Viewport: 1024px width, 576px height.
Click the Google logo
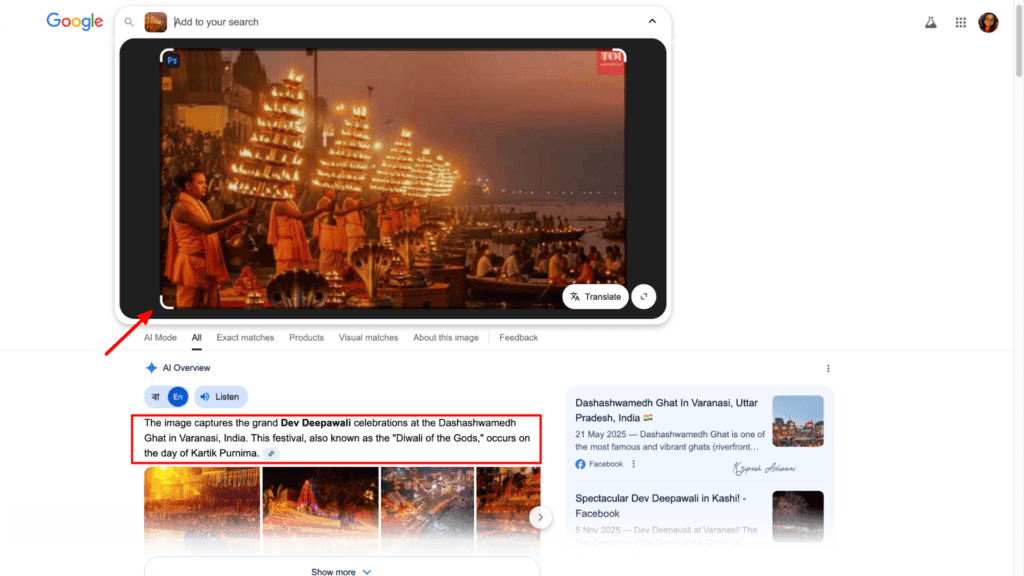pos(74,21)
